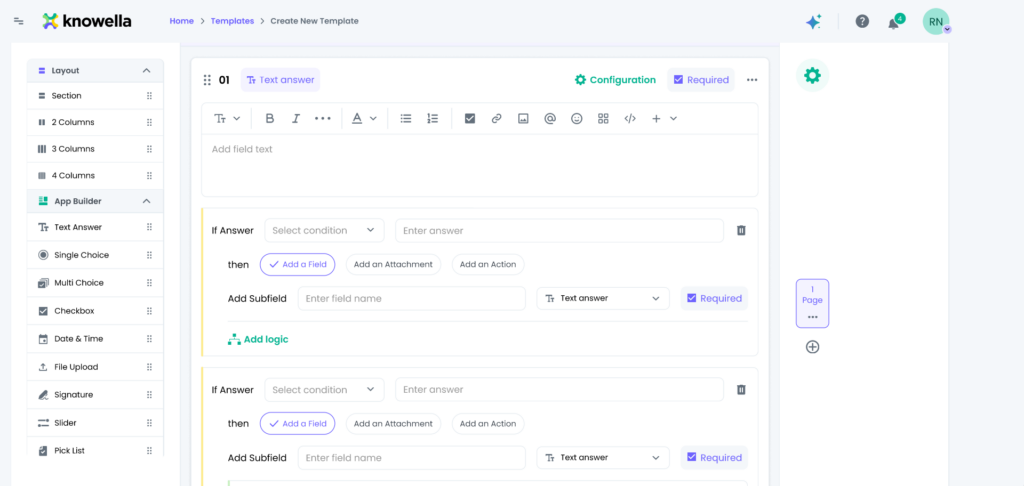Click the green settings gear icon

[x=812, y=76]
